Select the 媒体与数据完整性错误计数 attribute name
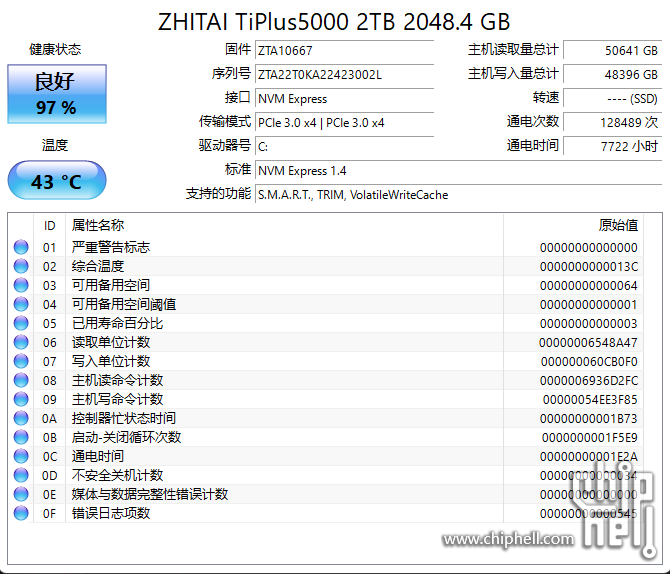Viewport: 670px width, 574px height. pyautogui.click(x=150, y=494)
